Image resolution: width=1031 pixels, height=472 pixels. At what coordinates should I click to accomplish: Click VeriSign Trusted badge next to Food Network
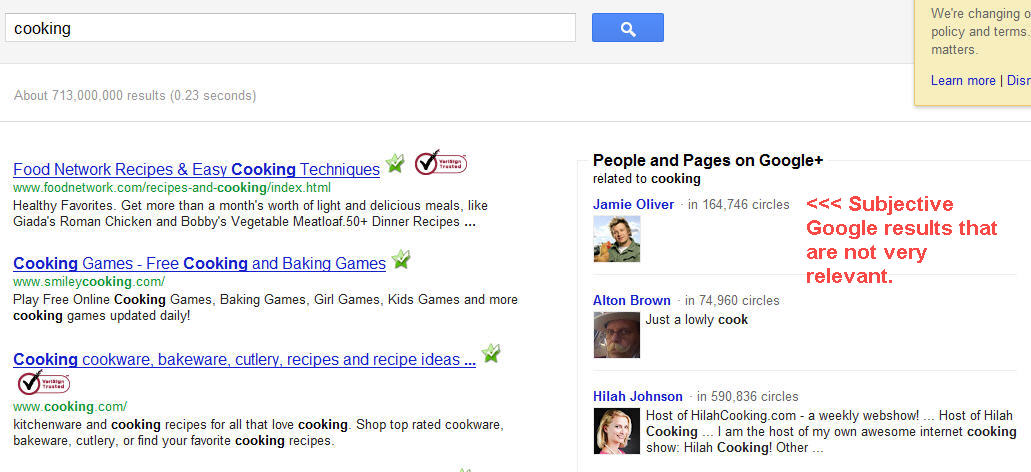click(441, 162)
